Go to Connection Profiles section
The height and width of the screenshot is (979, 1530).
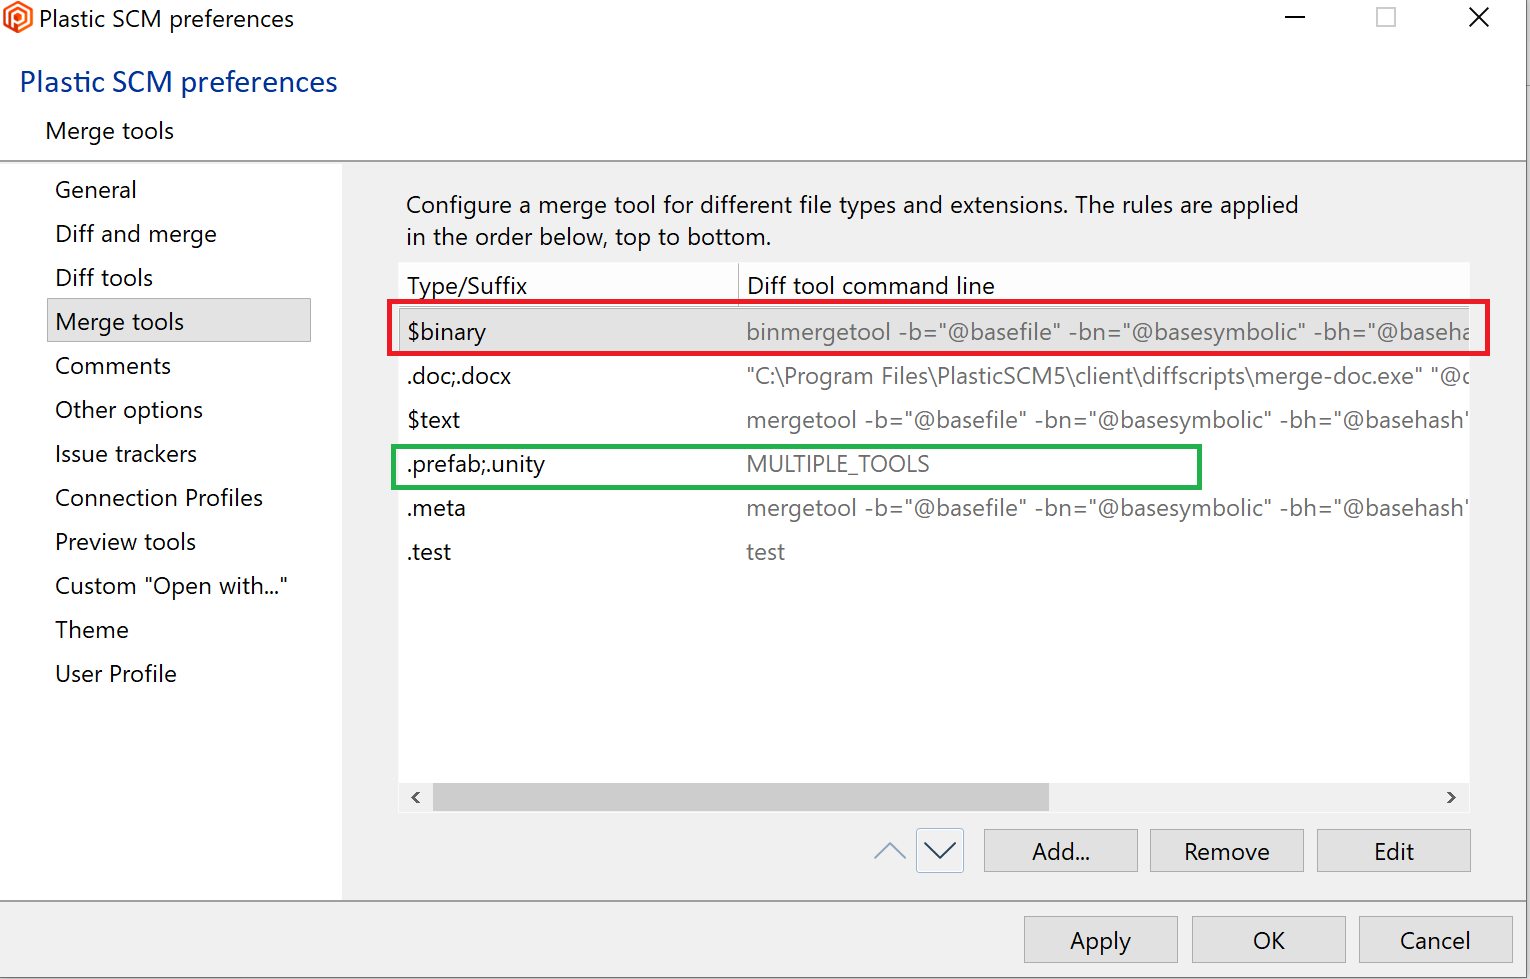coord(159,498)
